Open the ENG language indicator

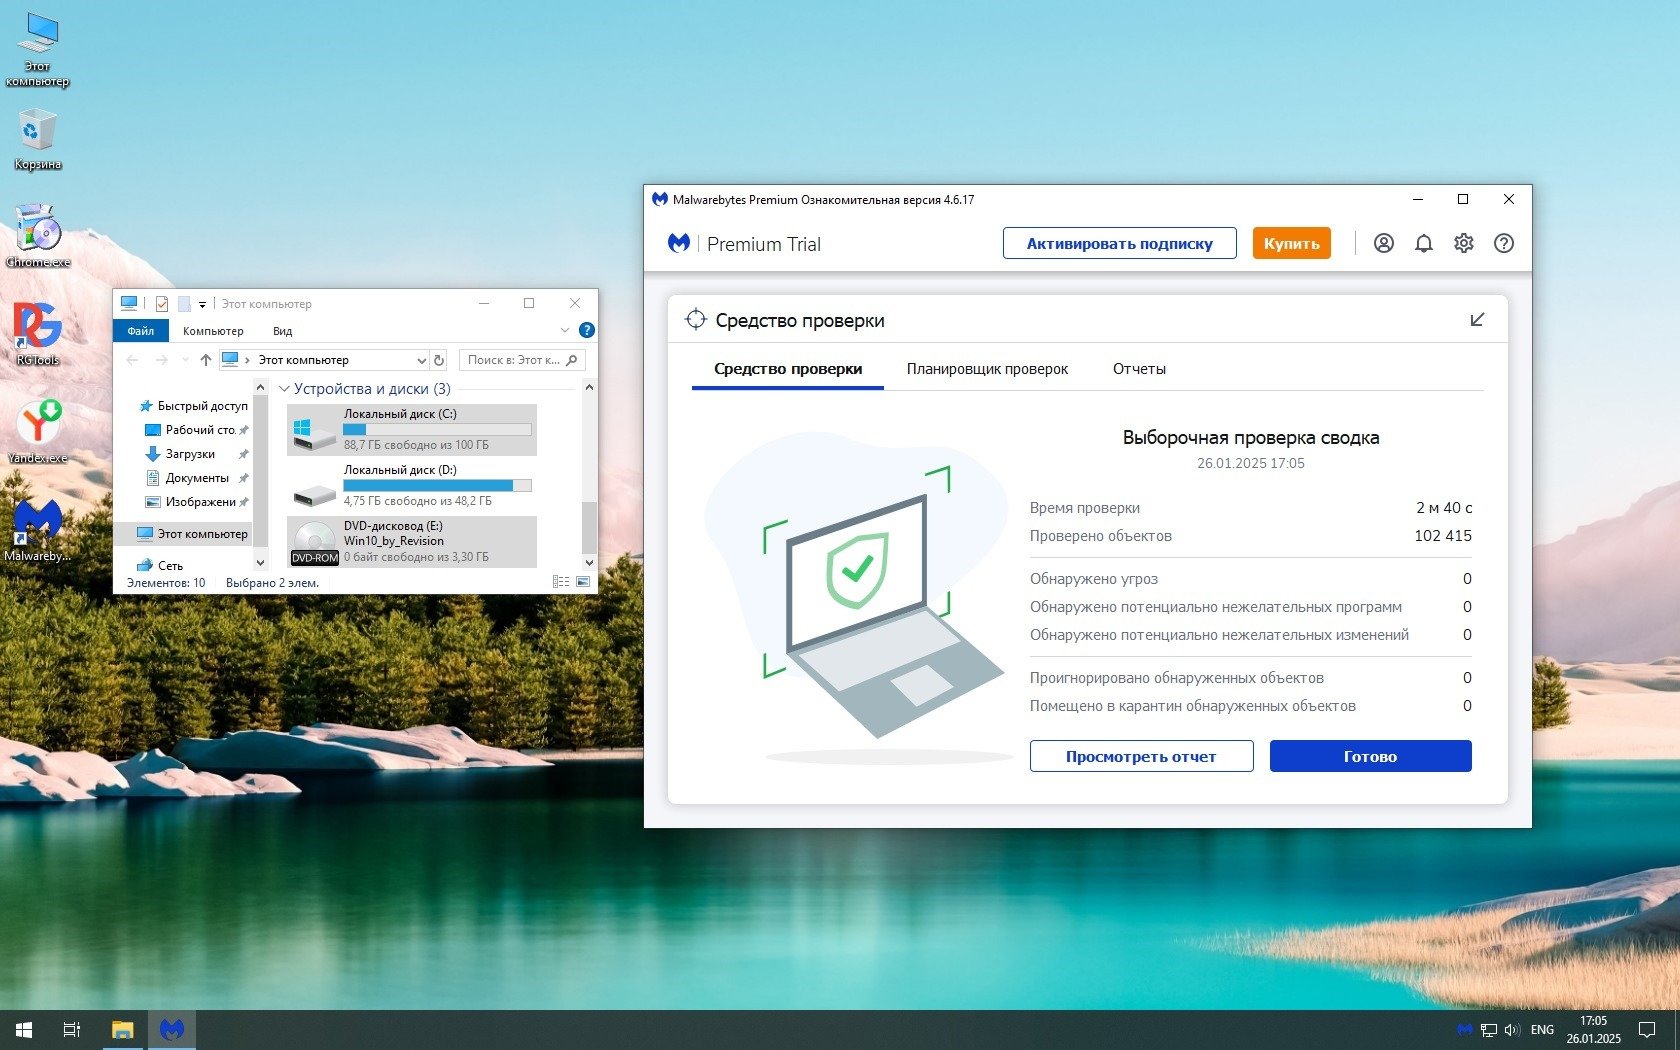pos(1542,1030)
